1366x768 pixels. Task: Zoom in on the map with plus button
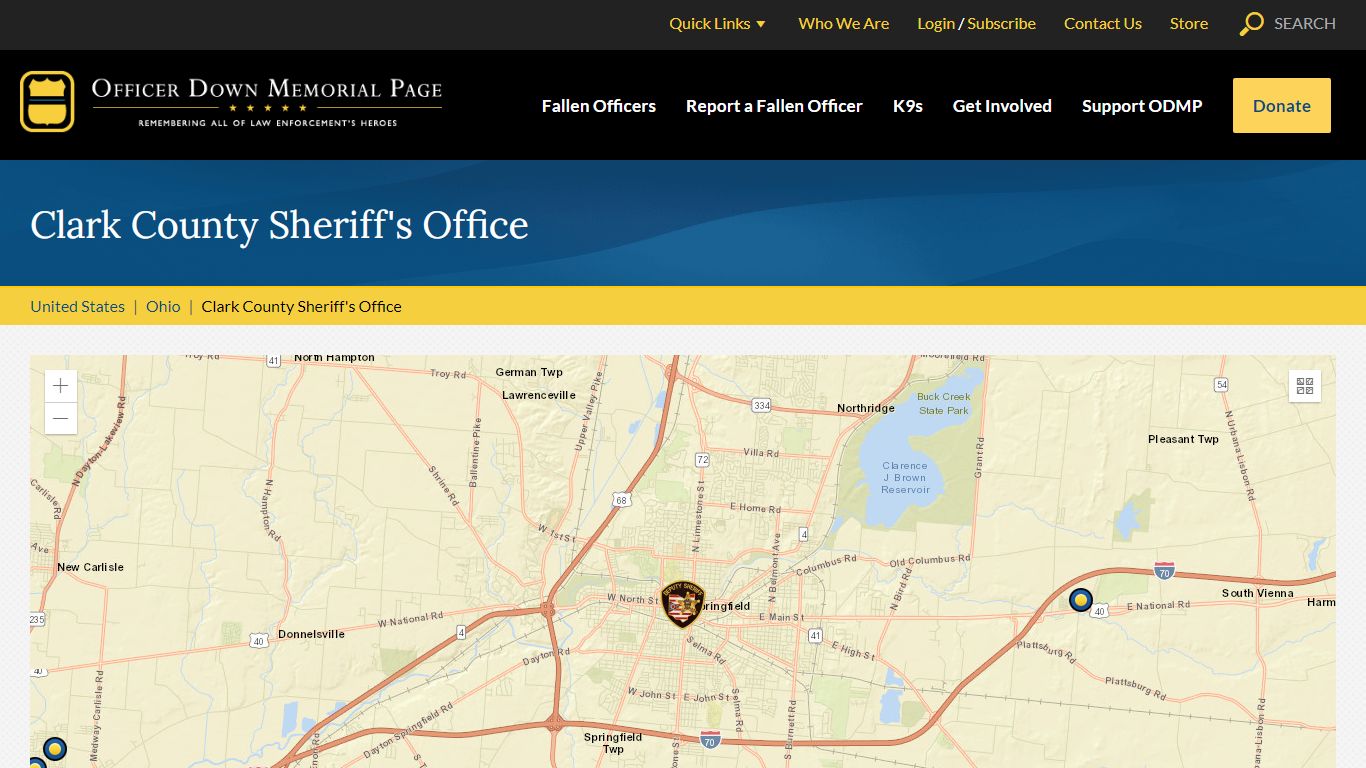coord(61,386)
